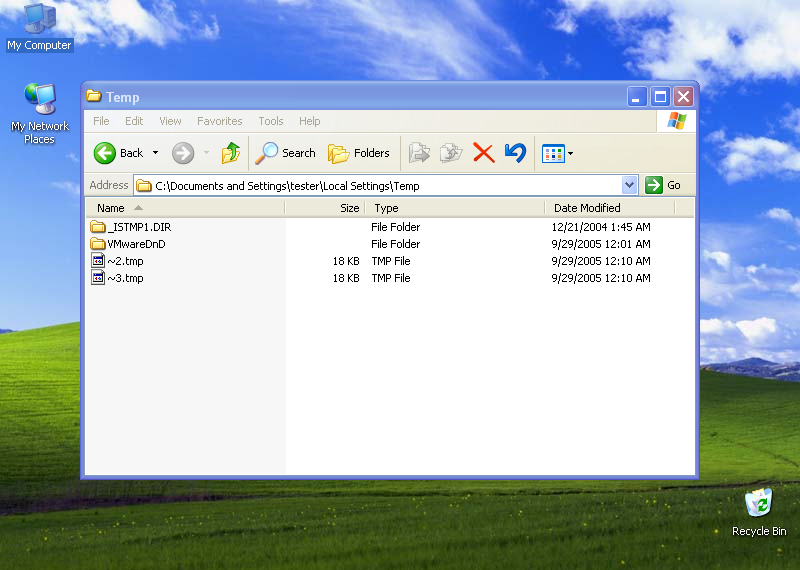Toggle the Folders pane
800x570 pixels.
[x=359, y=153]
